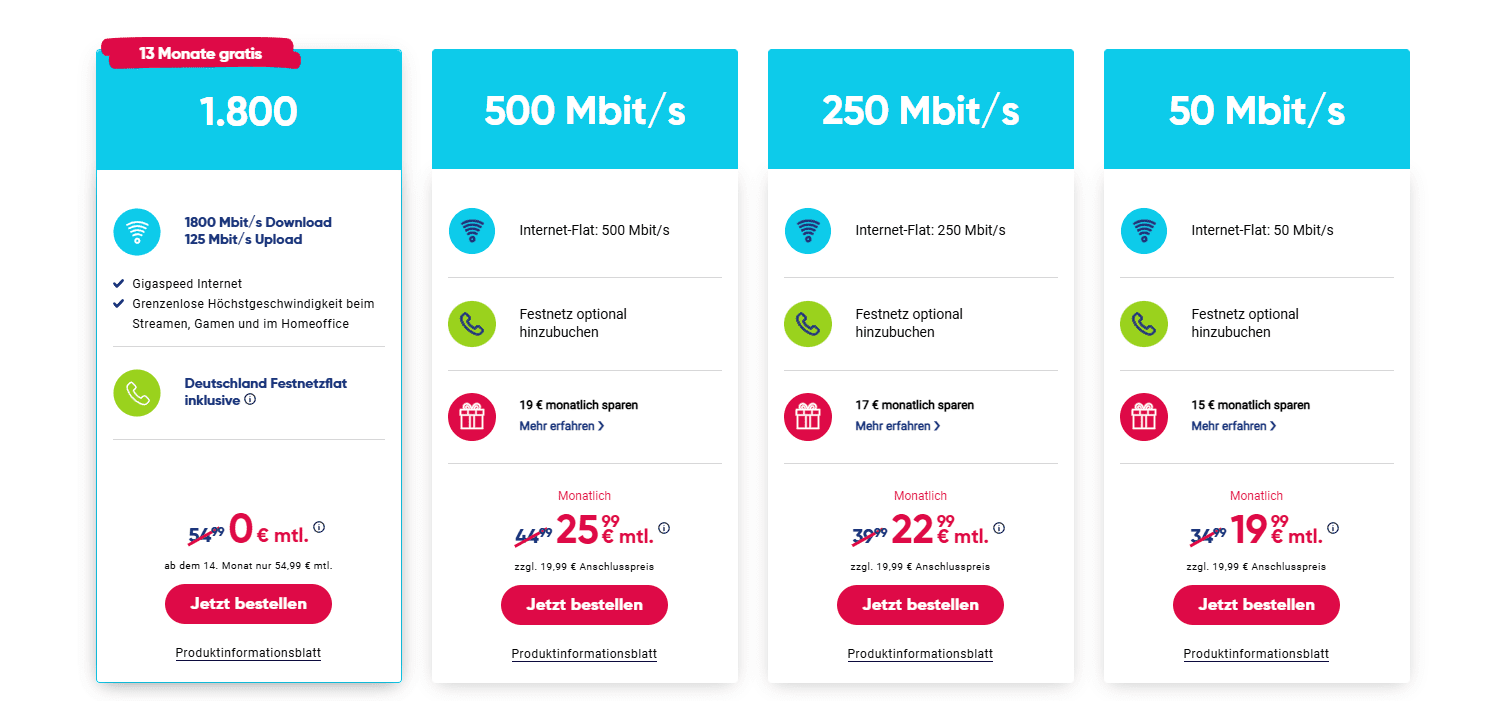Click the phone icon in the 250 Mbit/s plan
The height and width of the screenshot is (701, 1493).
click(x=808, y=324)
